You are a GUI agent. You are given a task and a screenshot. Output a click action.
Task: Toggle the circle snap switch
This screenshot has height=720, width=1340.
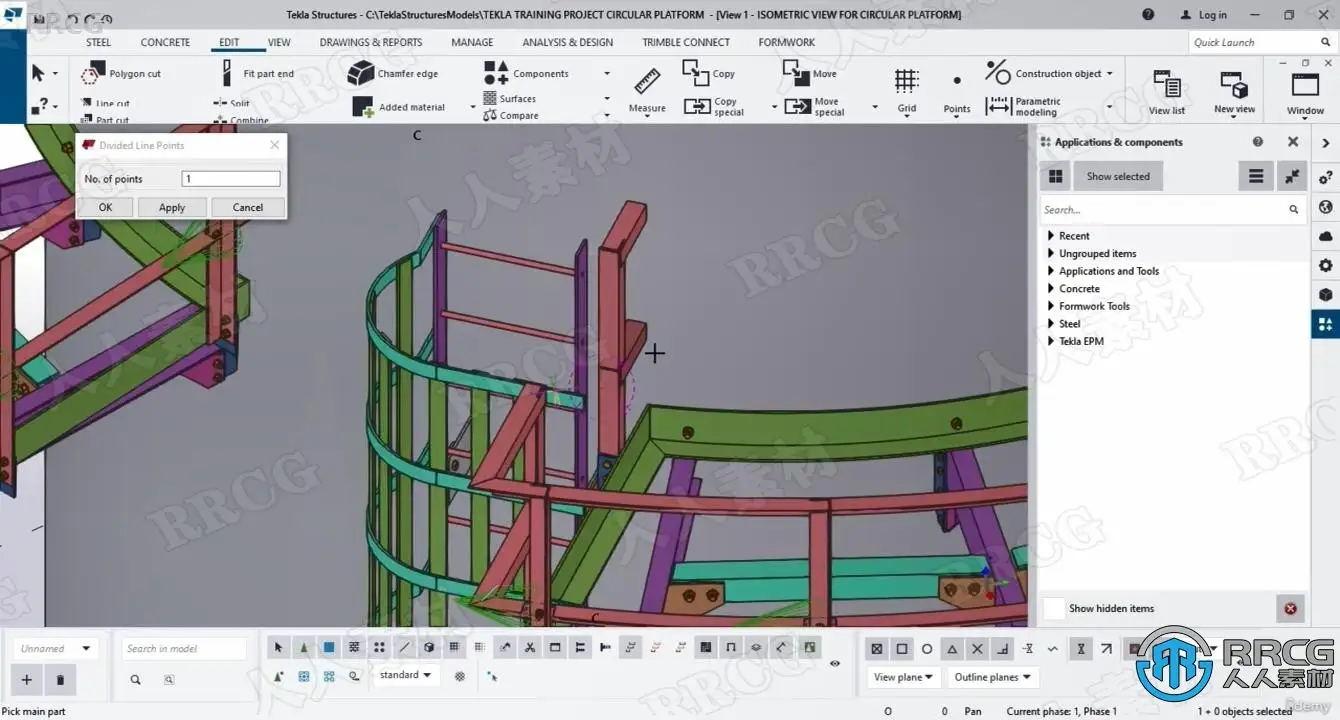[x=927, y=648]
